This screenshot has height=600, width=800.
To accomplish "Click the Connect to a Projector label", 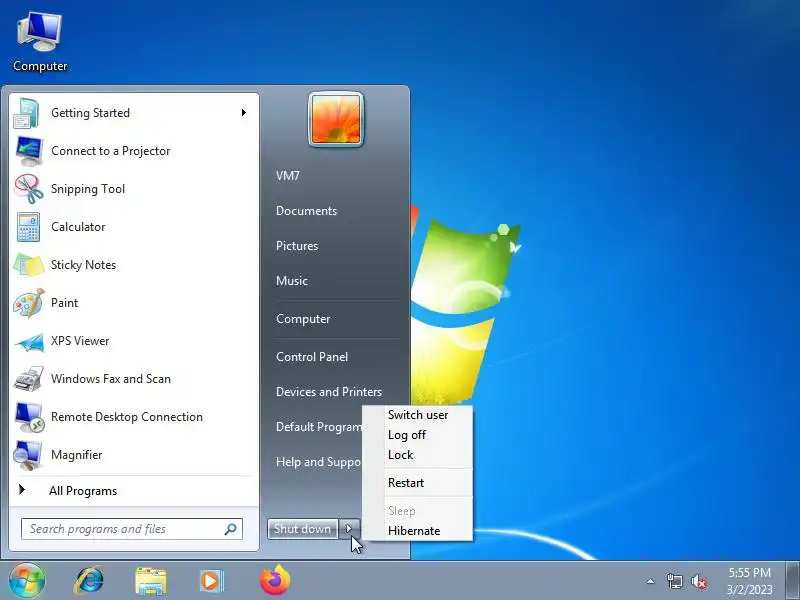I will point(111,151).
